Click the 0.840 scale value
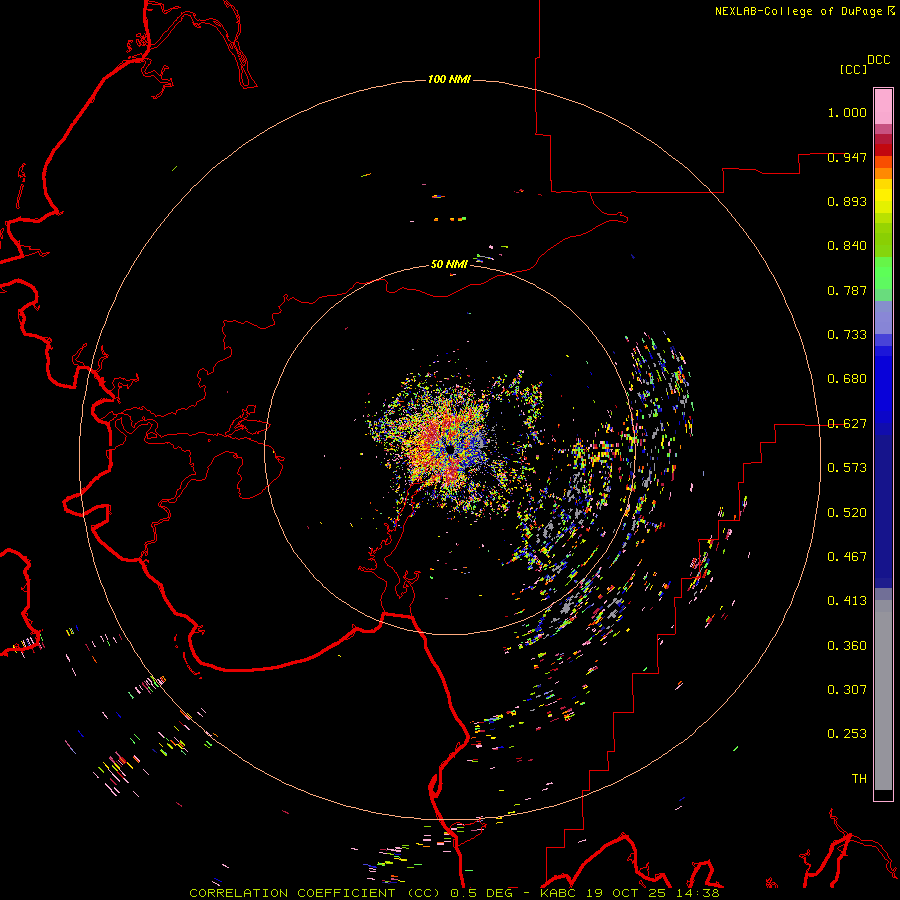 click(847, 246)
